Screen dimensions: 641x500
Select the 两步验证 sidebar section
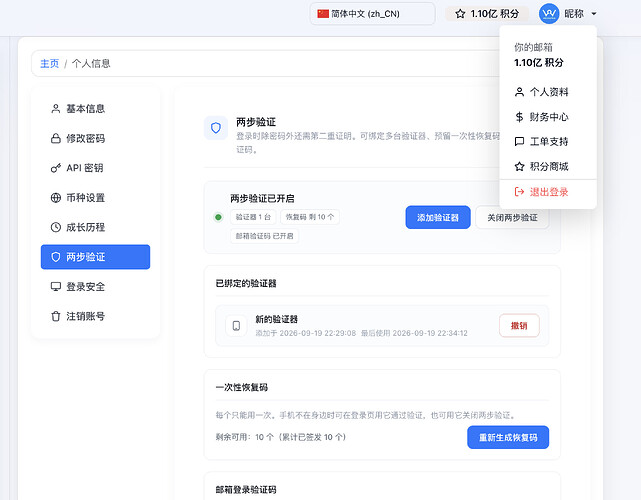point(95,257)
